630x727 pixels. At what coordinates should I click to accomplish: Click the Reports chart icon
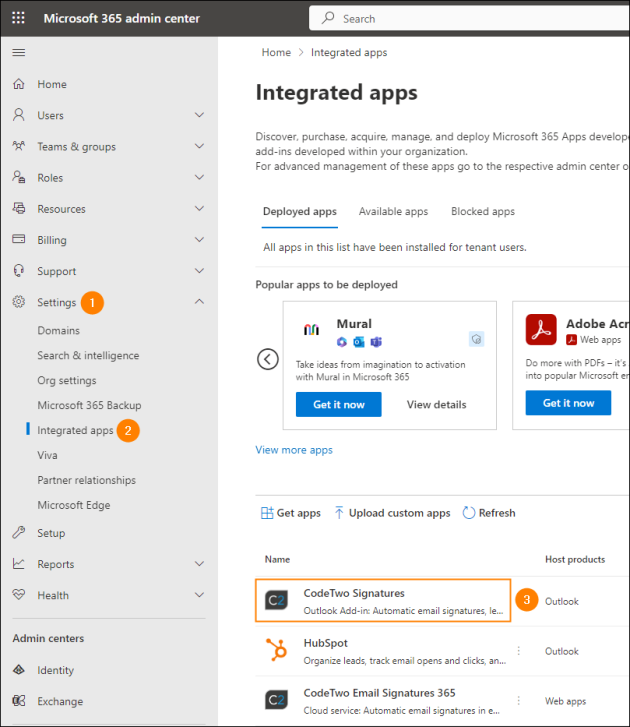[19, 563]
